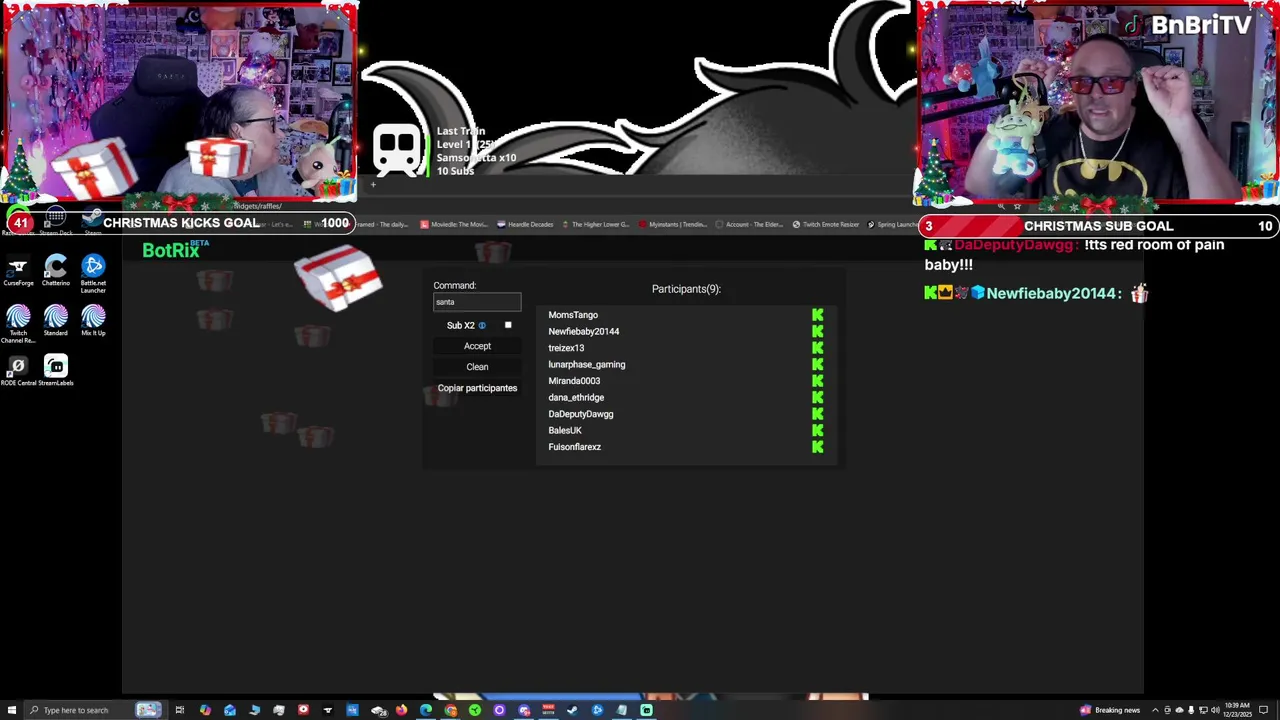Launch the Battle.net Launcher shortcut
This screenshot has height=720, width=1280.
click(93, 271)
